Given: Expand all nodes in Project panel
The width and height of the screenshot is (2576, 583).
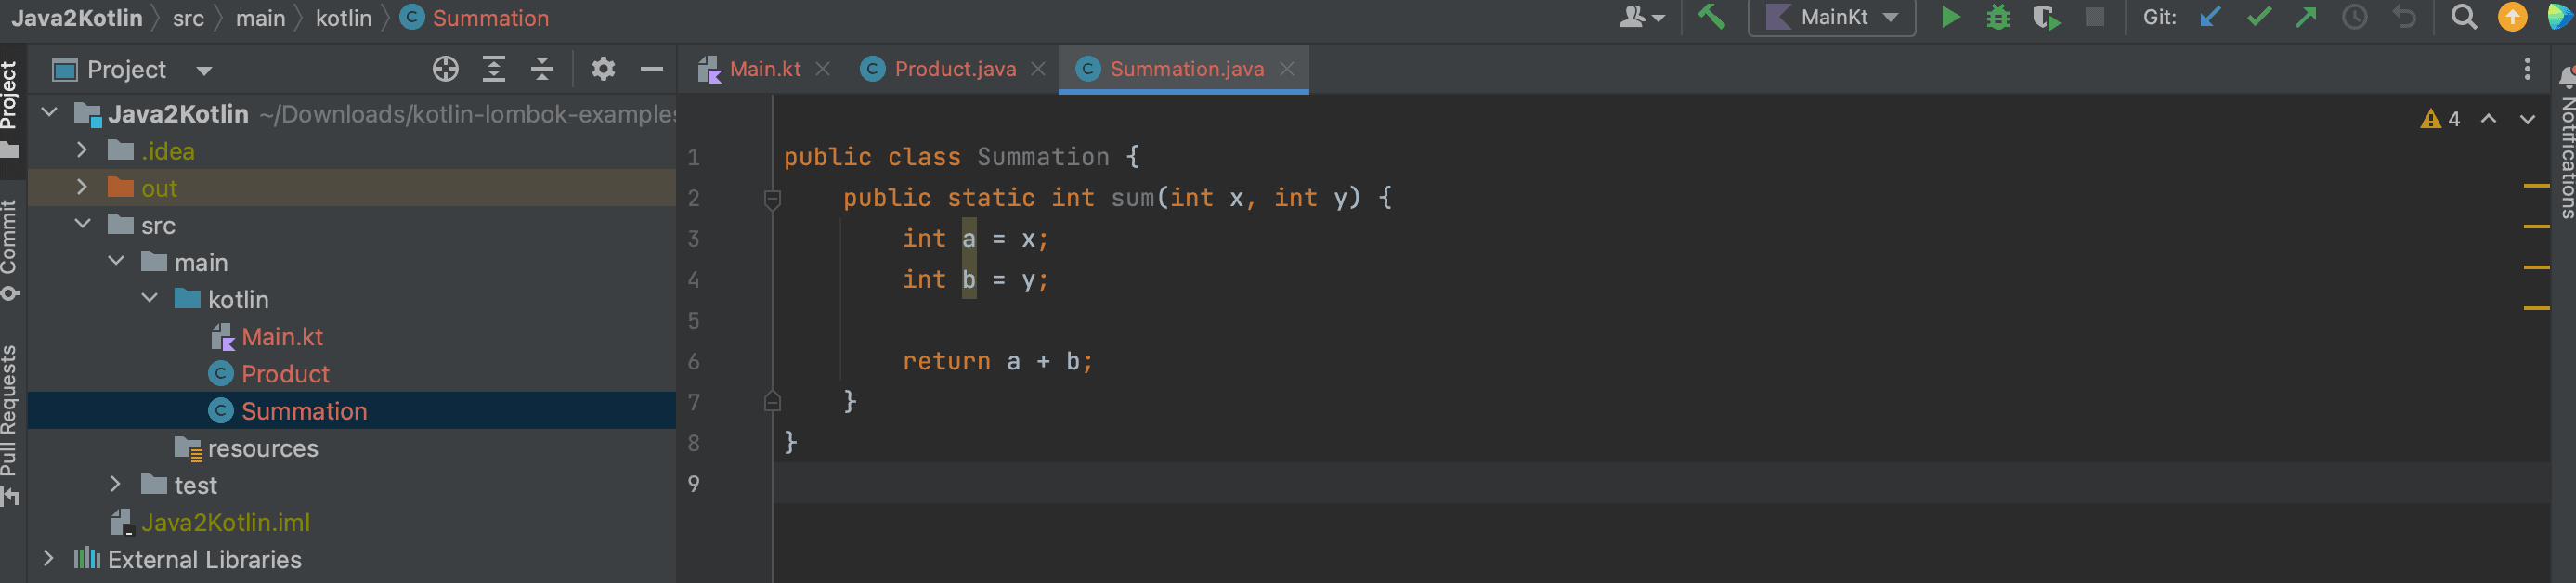Looking at the screenshot, I should (494, 69).
